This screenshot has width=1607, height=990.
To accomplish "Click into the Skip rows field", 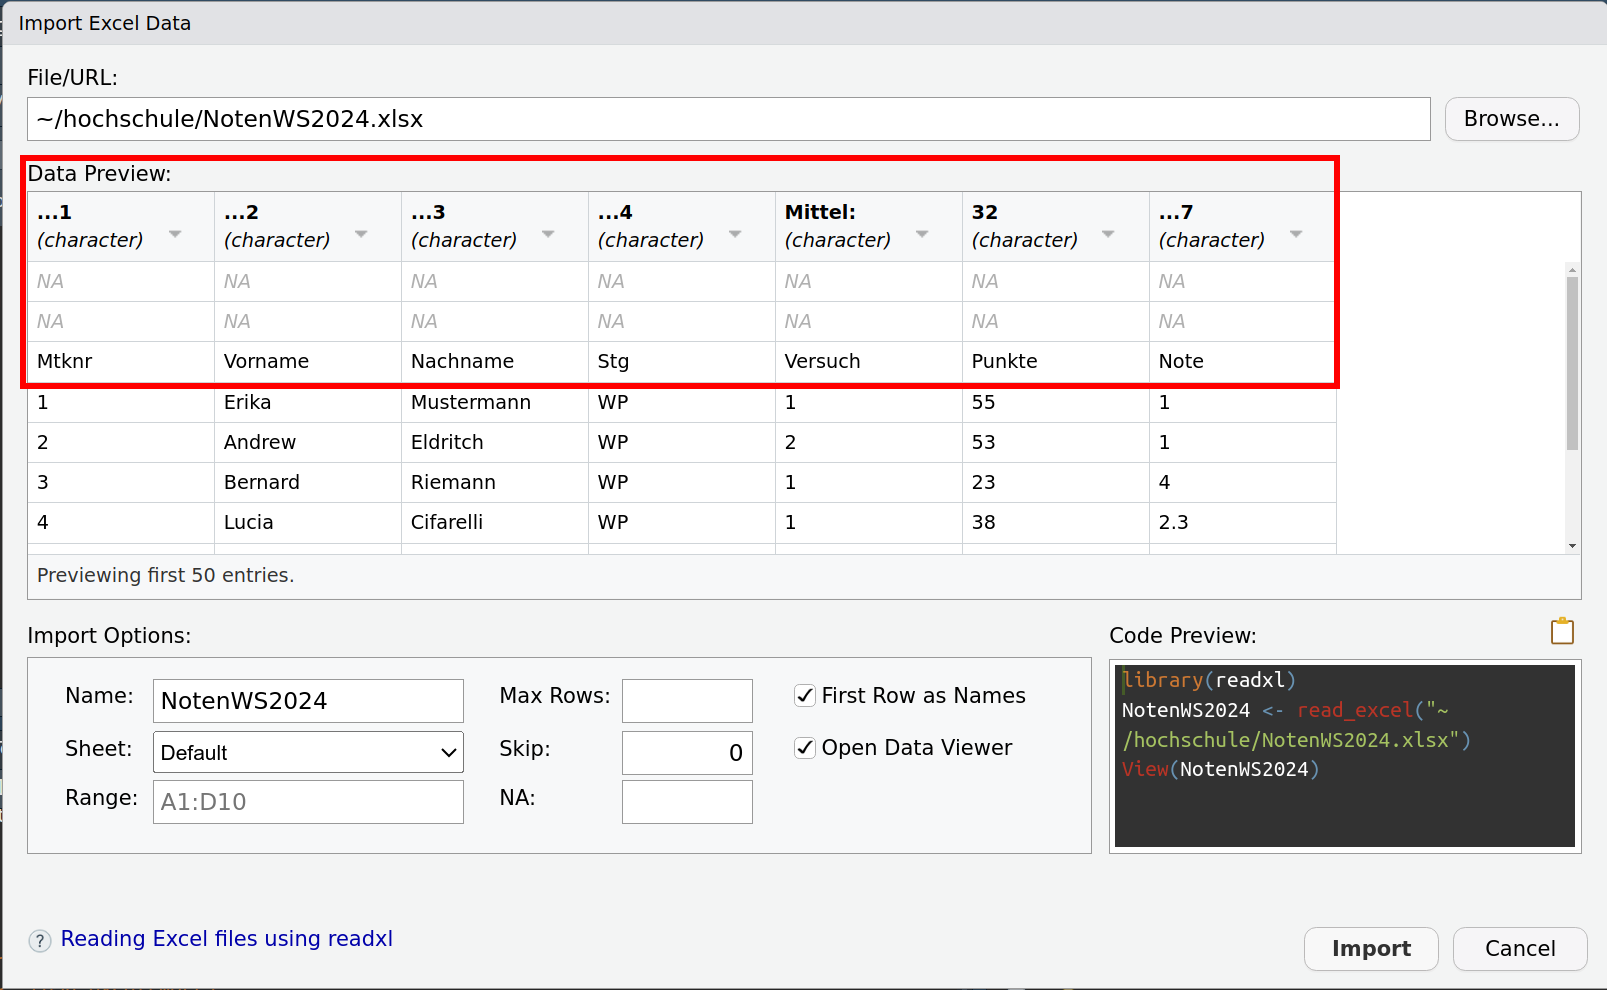I will [687, 753].
